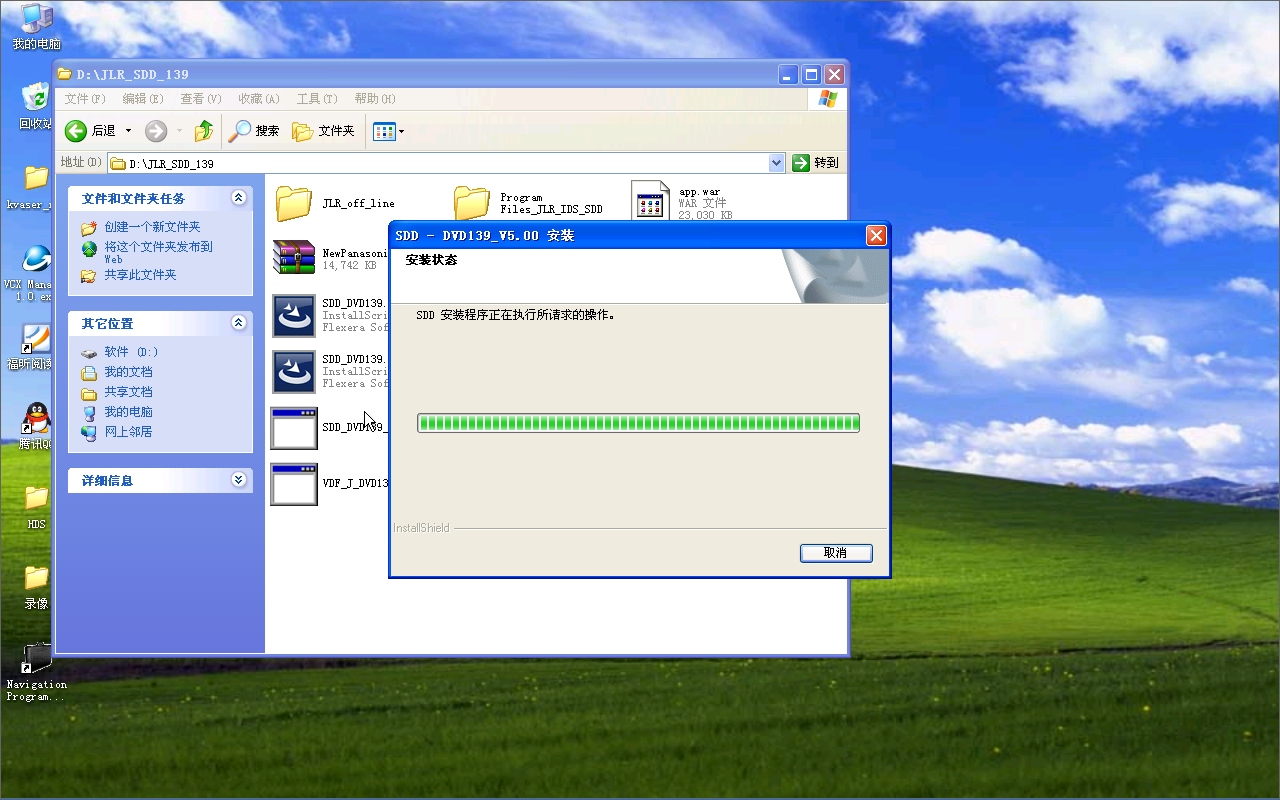The image size is (1280, 800).
Task: Click the 地址(D) label
Action: tap(81, 163)
